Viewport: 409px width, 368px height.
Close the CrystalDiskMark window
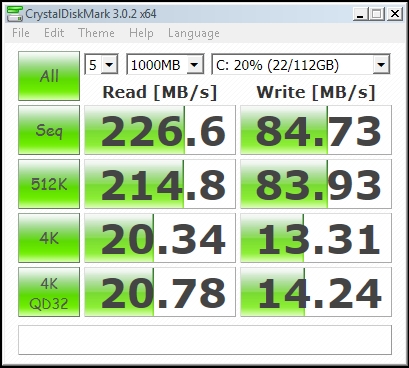point(395,14)
